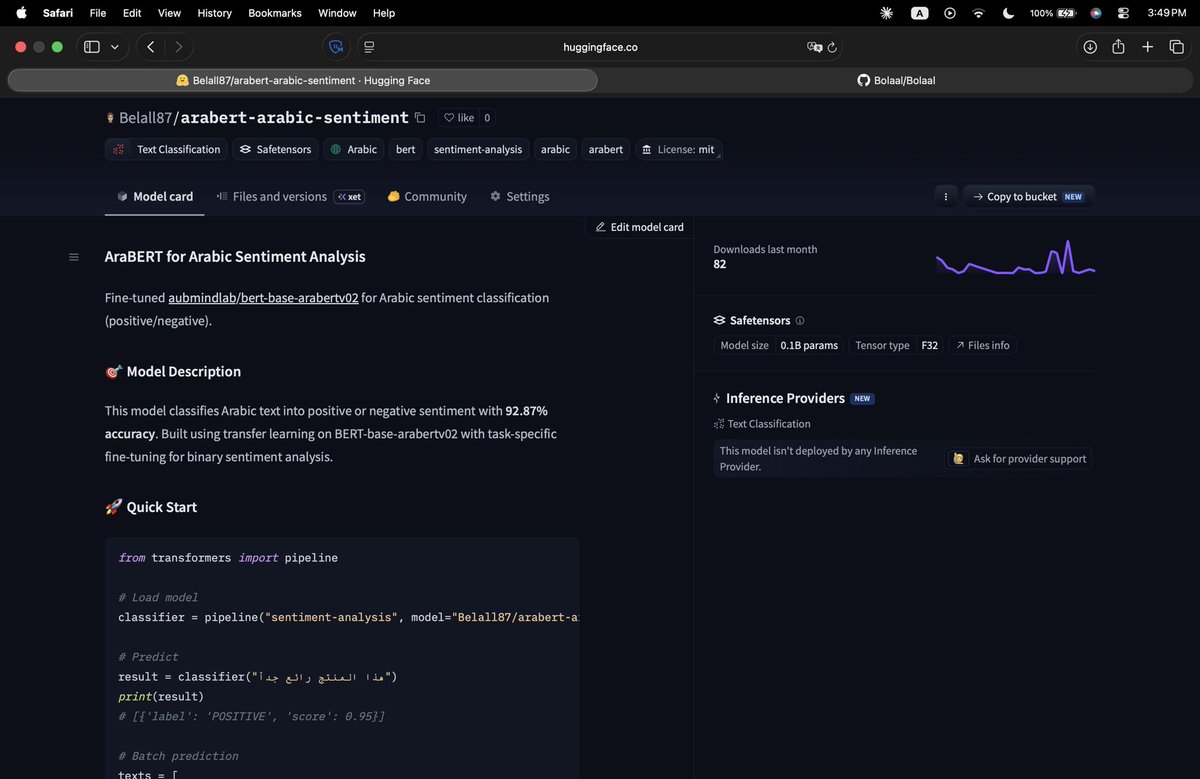
Task: Click the arabic tag
Action: [x=555, y=149]
